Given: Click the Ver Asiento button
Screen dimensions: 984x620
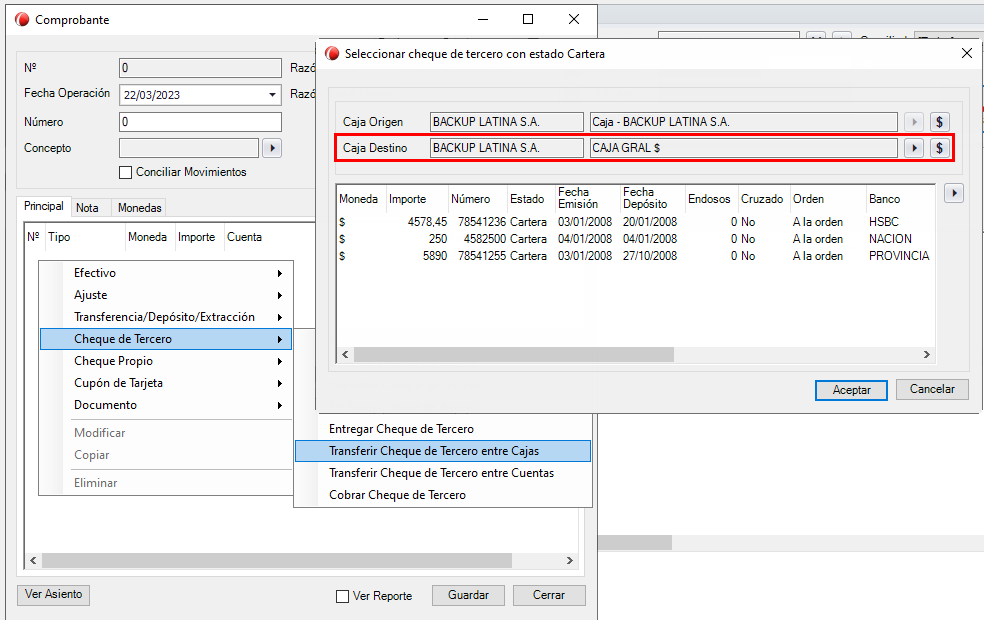Looking at the screenshot, I should (x=53, y=594).
